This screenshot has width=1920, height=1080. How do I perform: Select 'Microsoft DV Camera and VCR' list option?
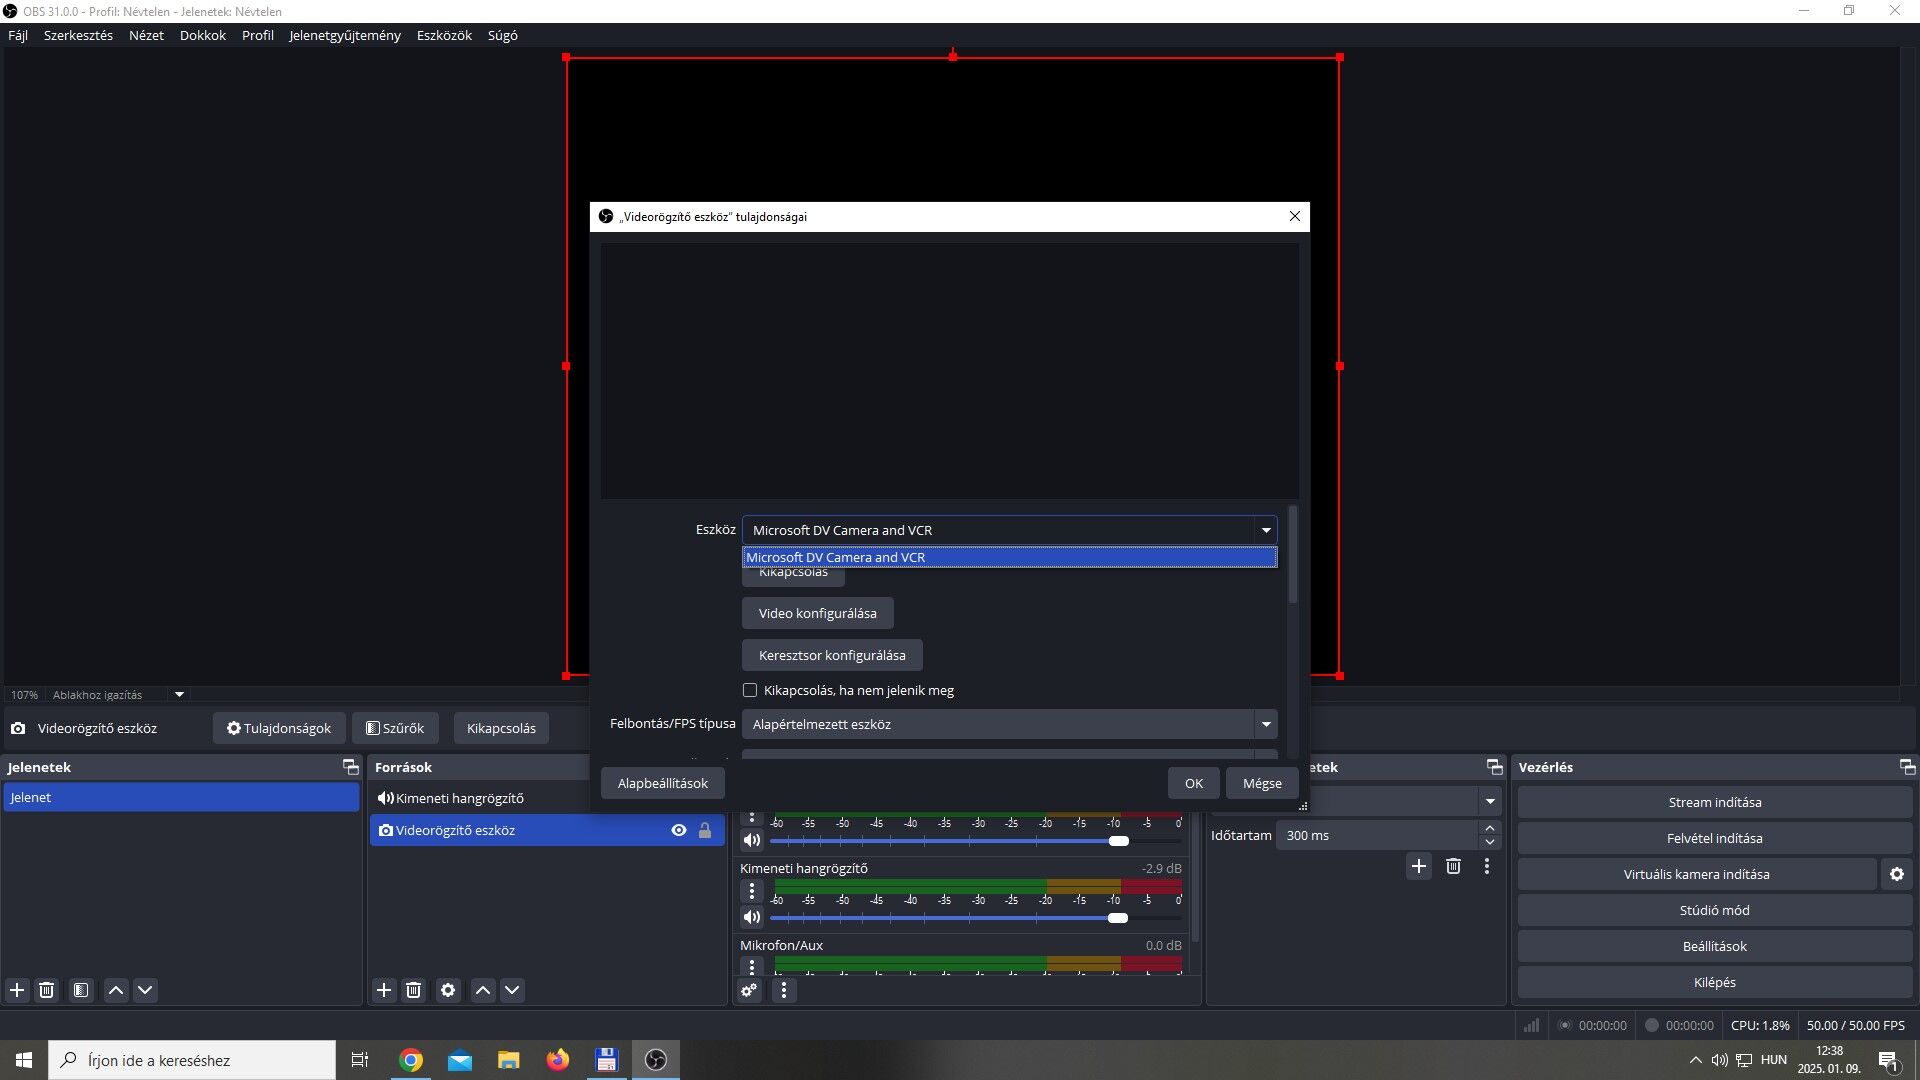[1009, 557]
